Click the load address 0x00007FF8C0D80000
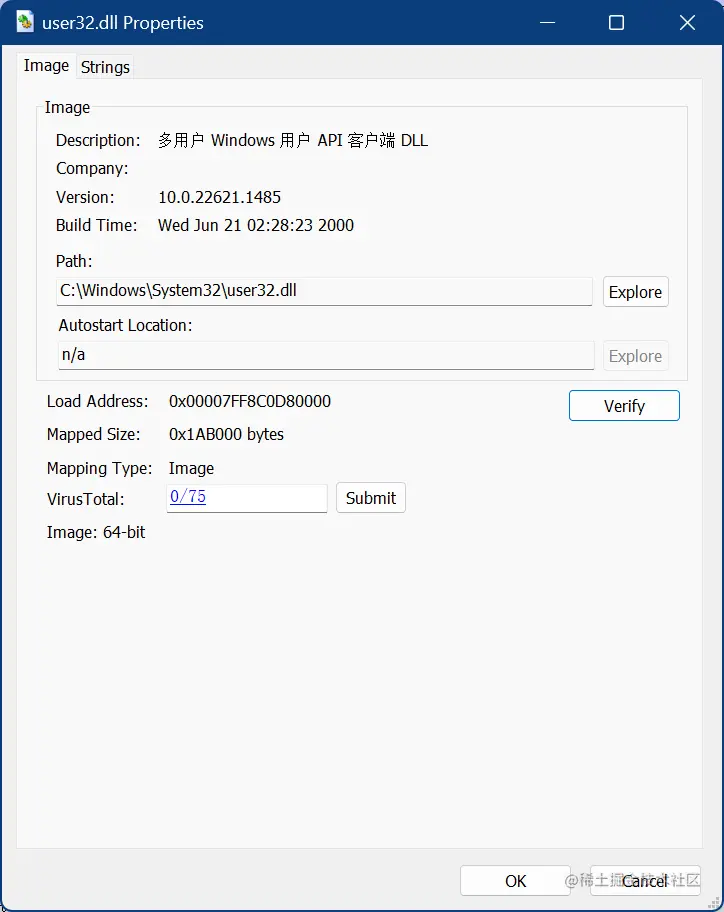This screenshot has height=912, width=724. click(x=249, y=401)
